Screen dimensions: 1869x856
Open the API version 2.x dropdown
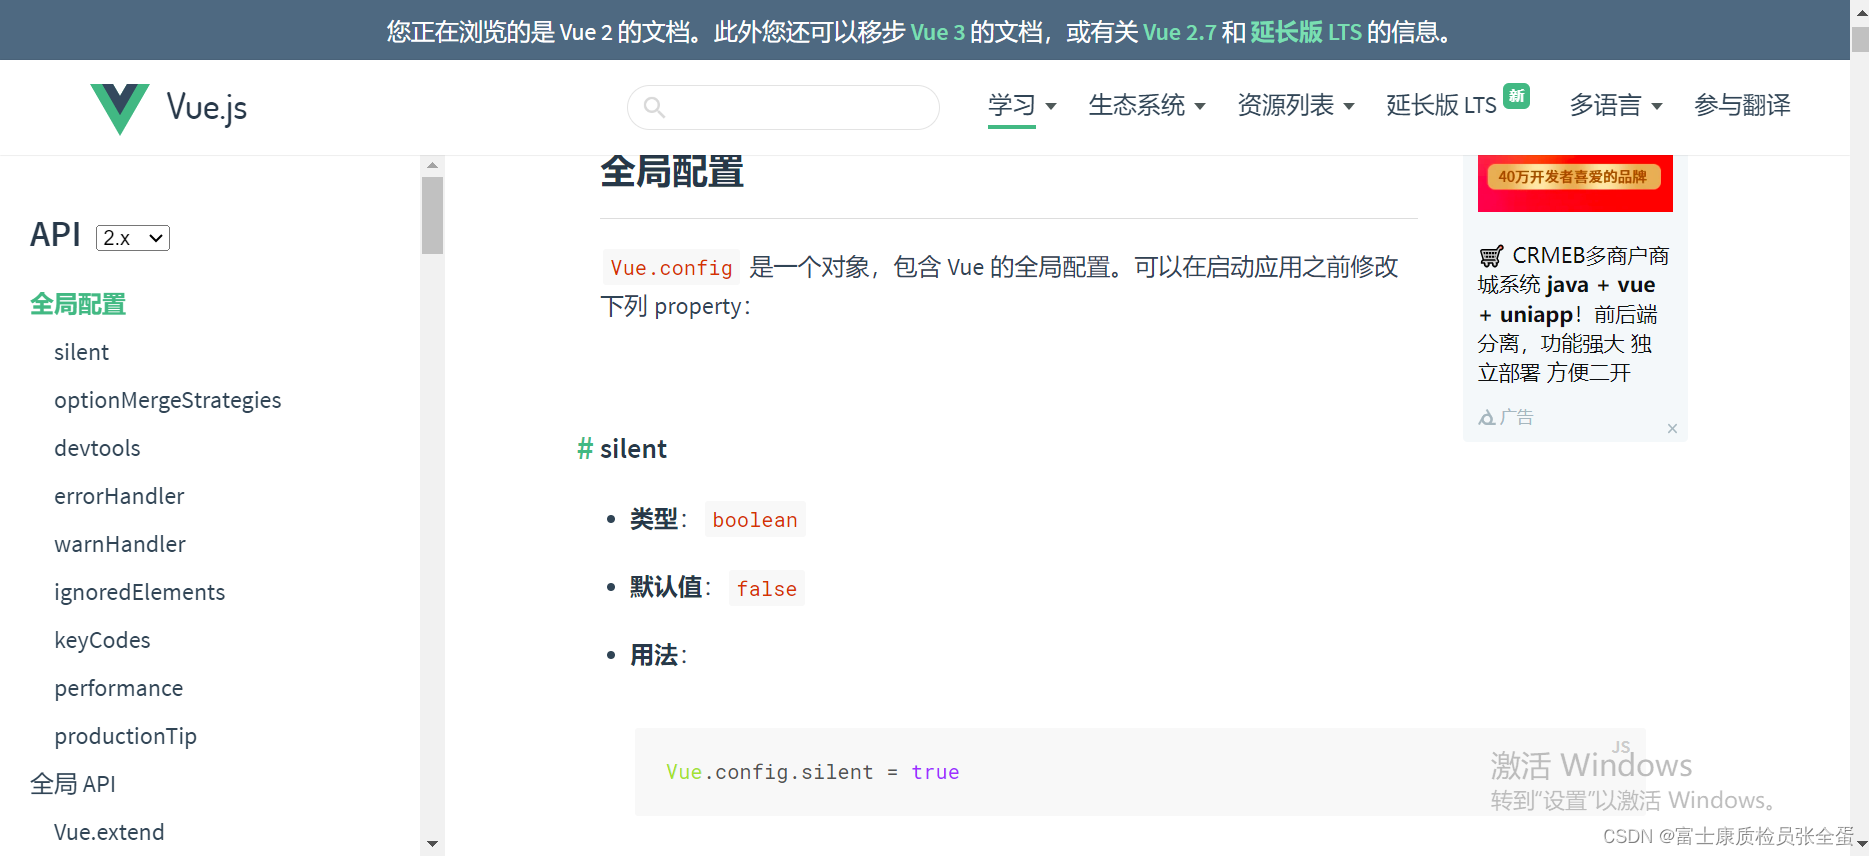133,238
